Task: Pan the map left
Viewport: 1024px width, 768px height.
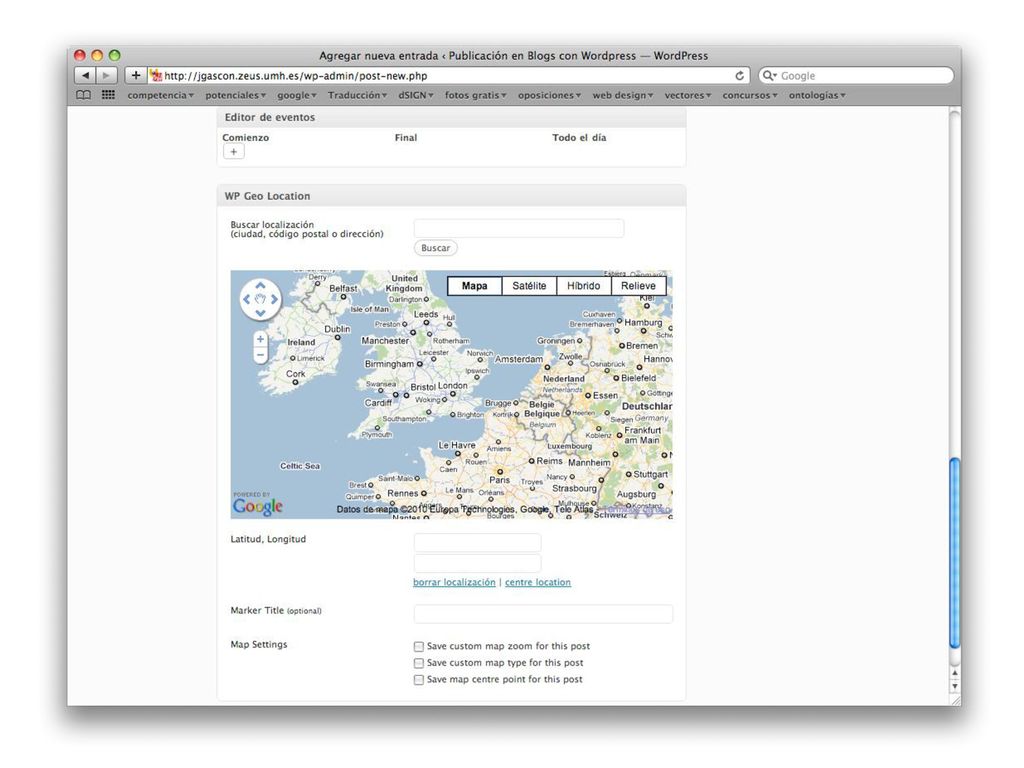Action: 246,299
